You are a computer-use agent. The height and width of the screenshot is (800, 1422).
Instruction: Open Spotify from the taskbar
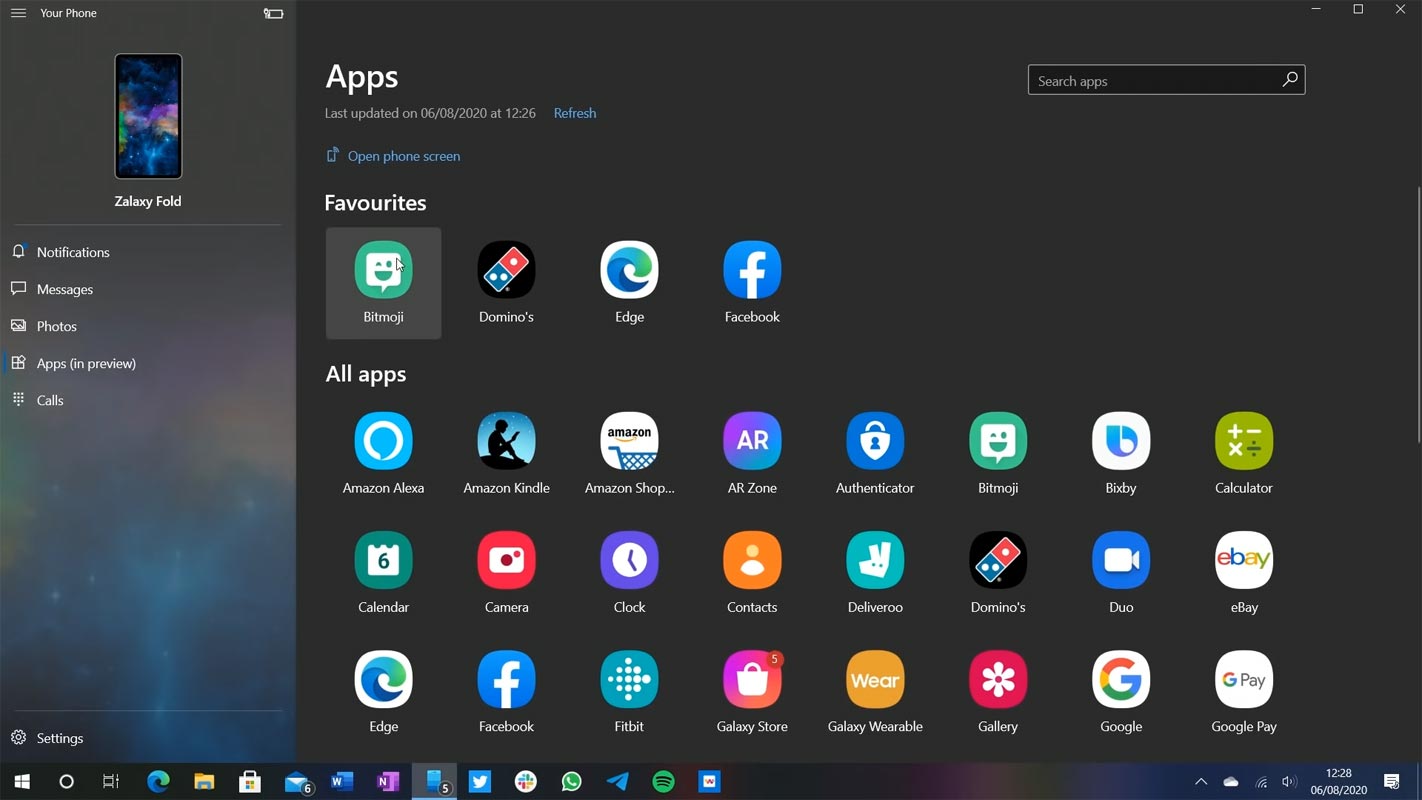(663, 781)
